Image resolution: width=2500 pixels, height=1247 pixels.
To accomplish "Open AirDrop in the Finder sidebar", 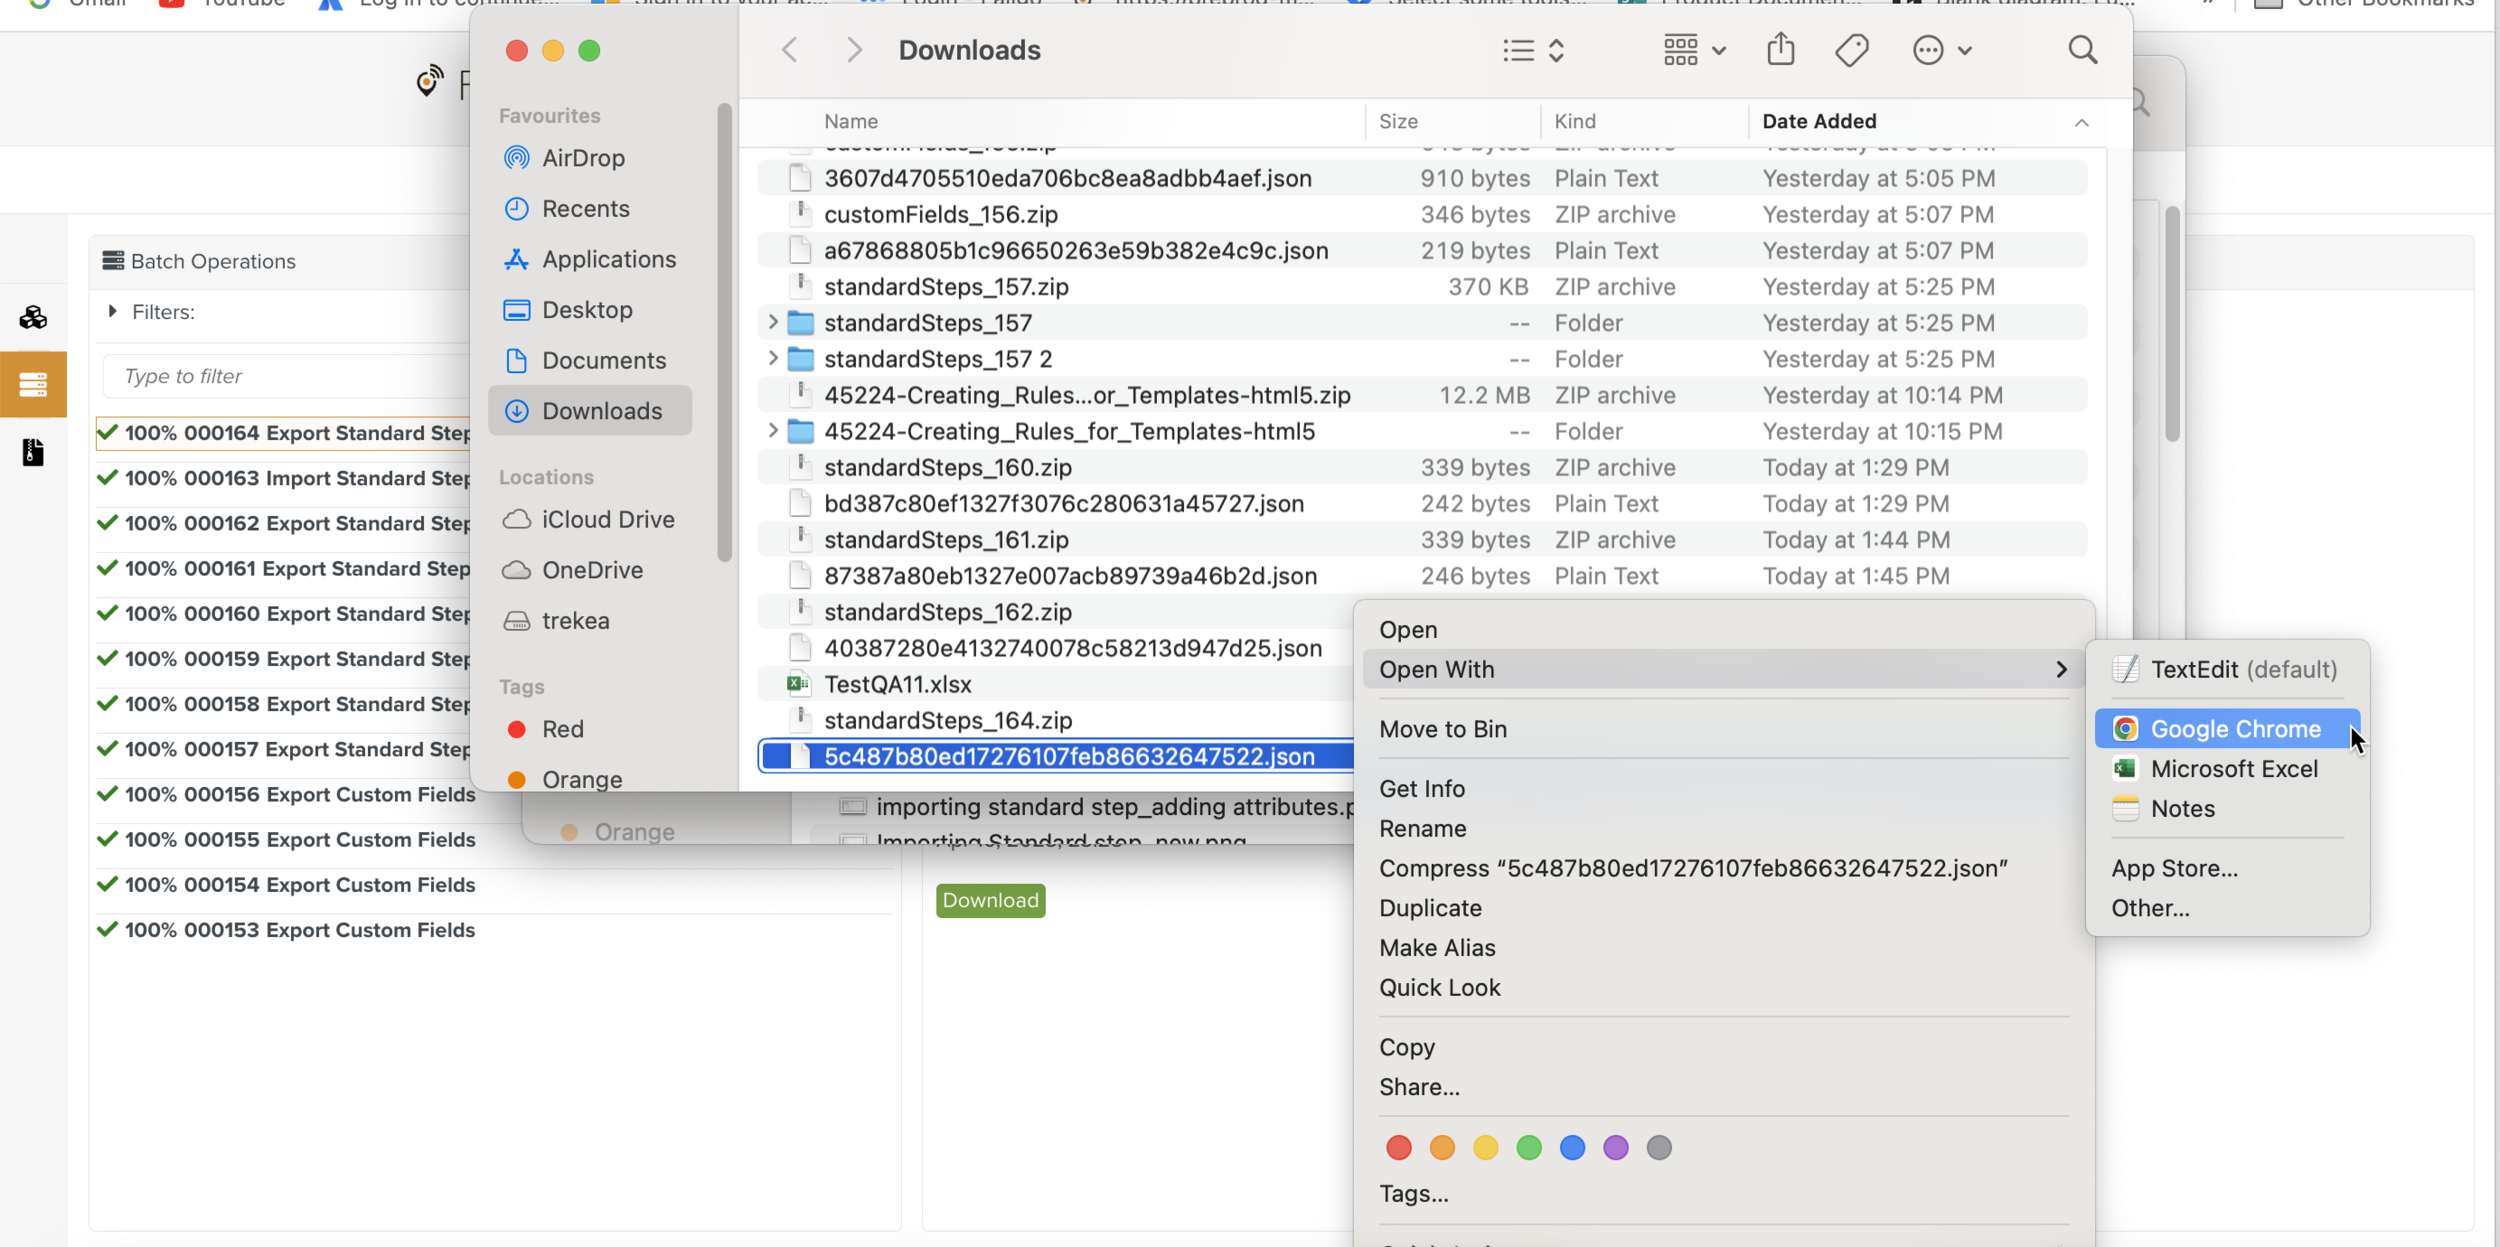I will [585, 157].
